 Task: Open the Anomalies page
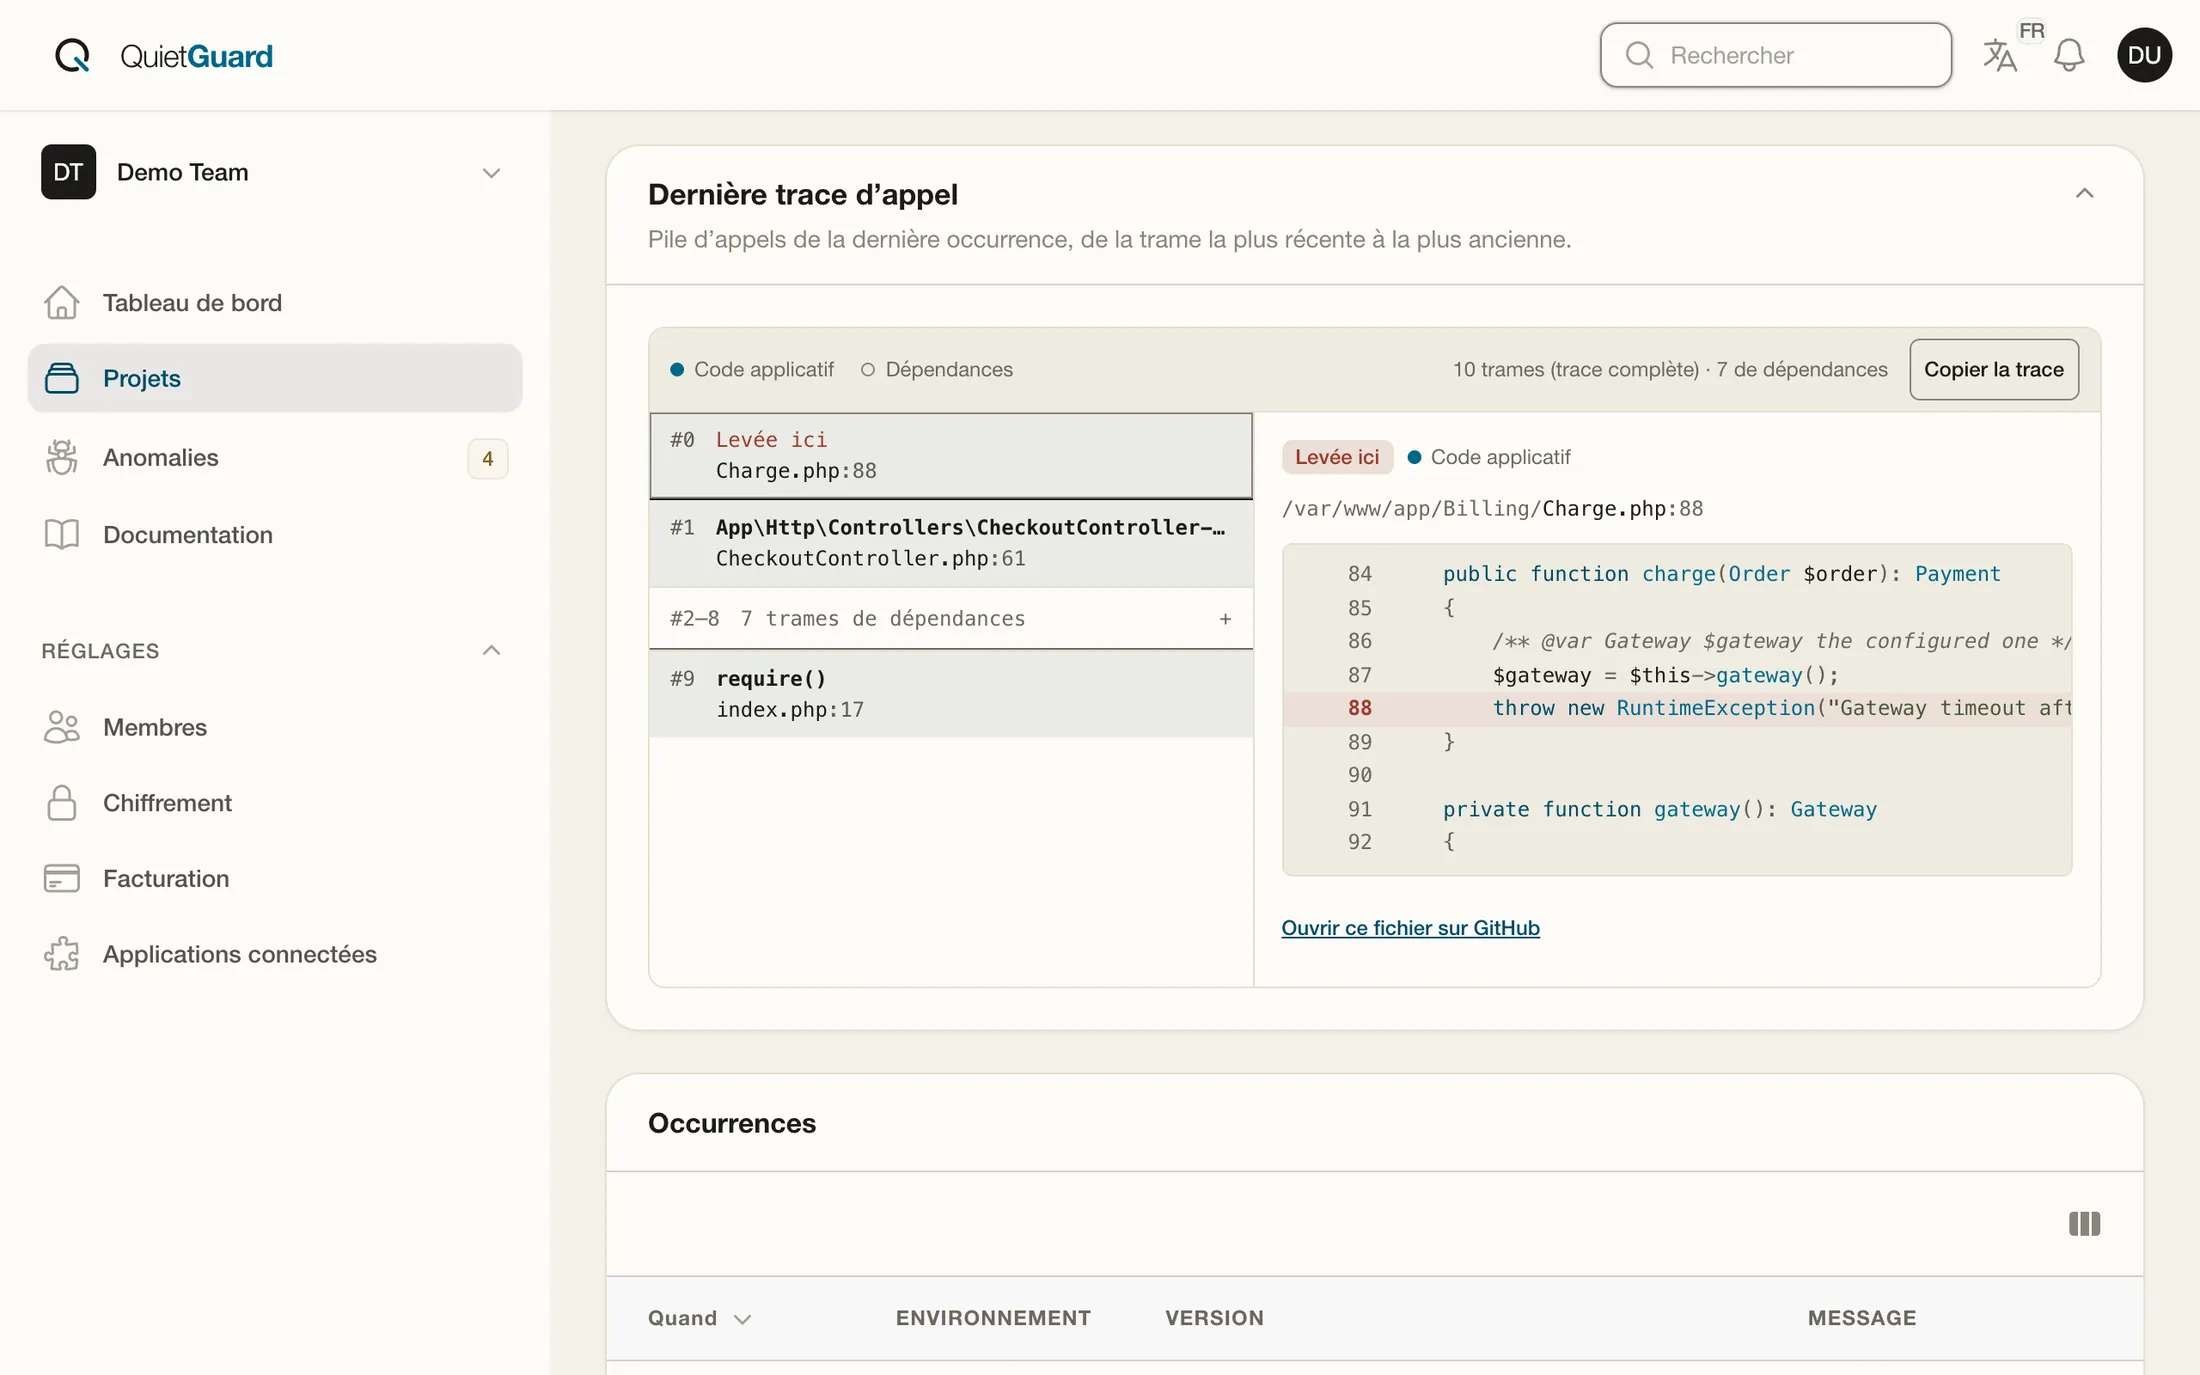tap(275, 457)
